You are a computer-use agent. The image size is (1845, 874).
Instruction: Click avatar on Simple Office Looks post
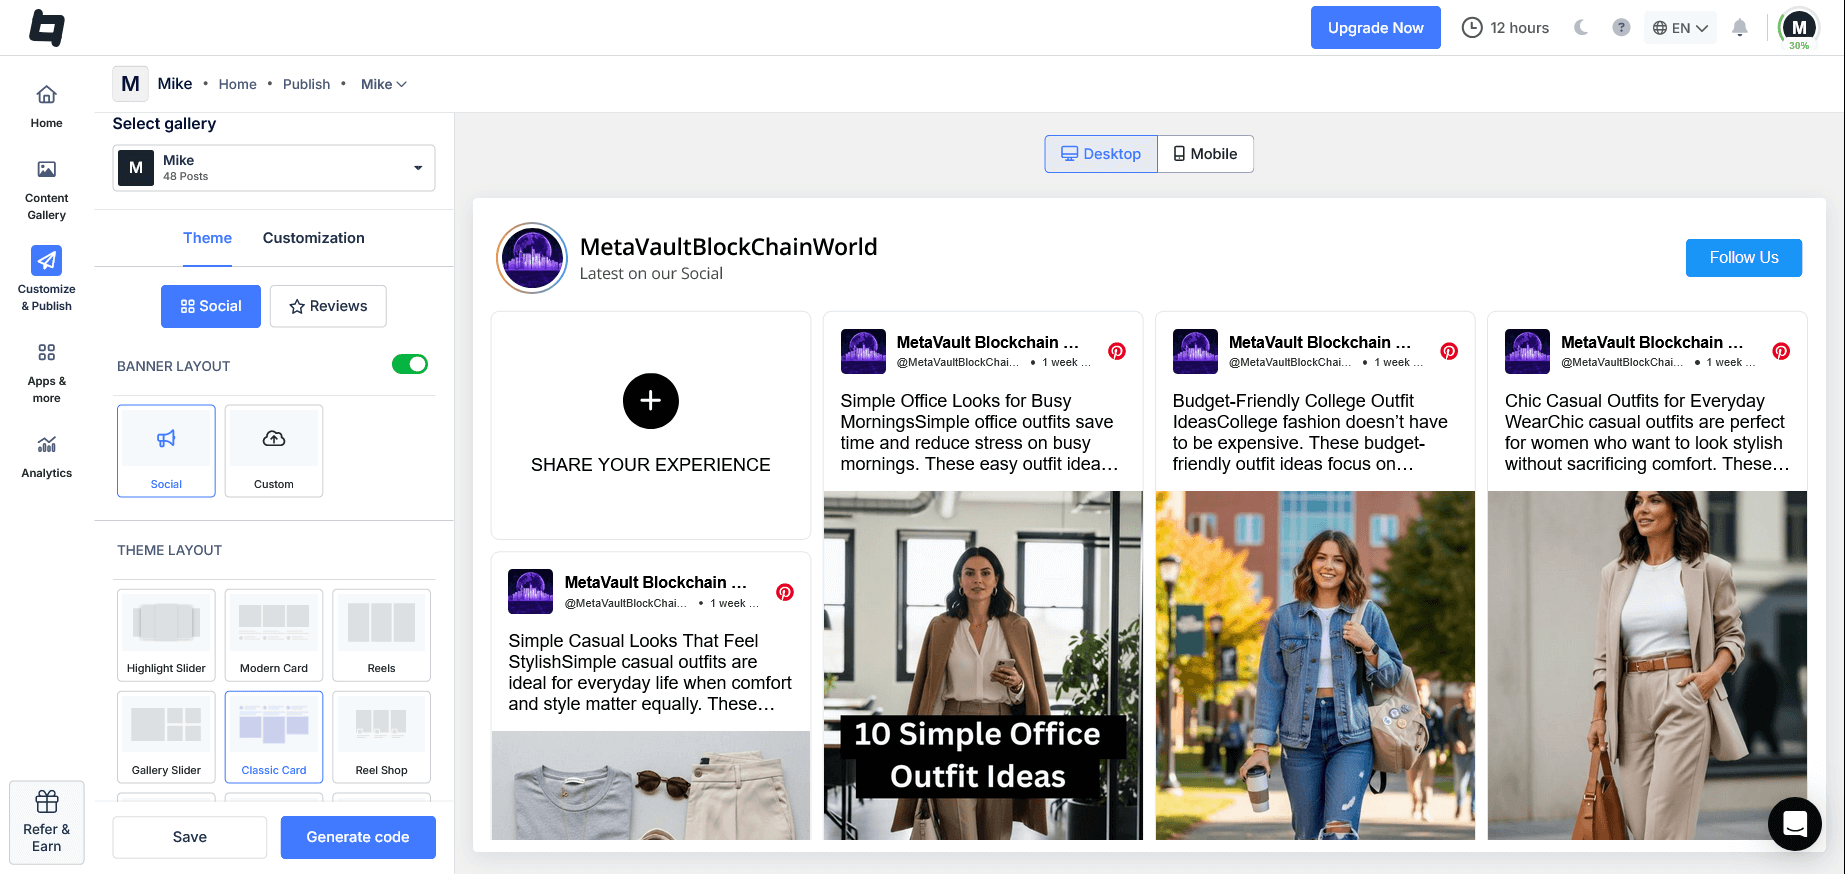click(x=863, y=351)
